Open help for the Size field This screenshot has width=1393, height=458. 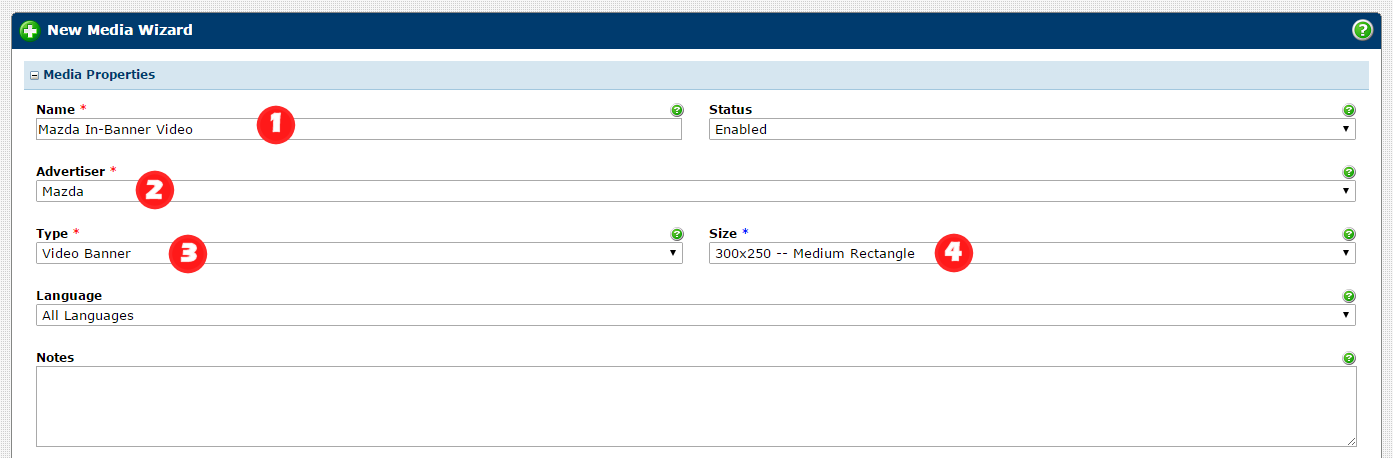coord(1349,234)
